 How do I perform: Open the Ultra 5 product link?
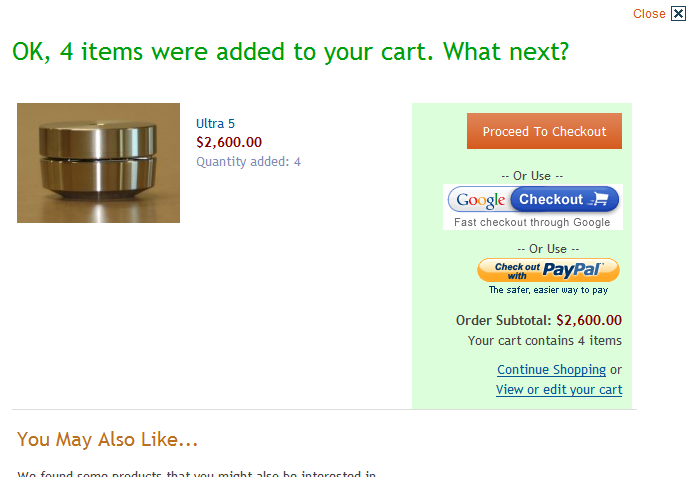[215, 123]
